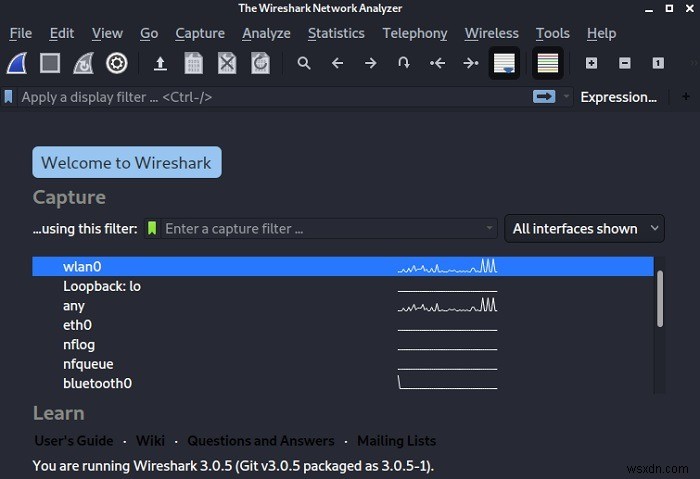Click the display filter bookmark icon

pyautogui.click(x=8, y=96)
